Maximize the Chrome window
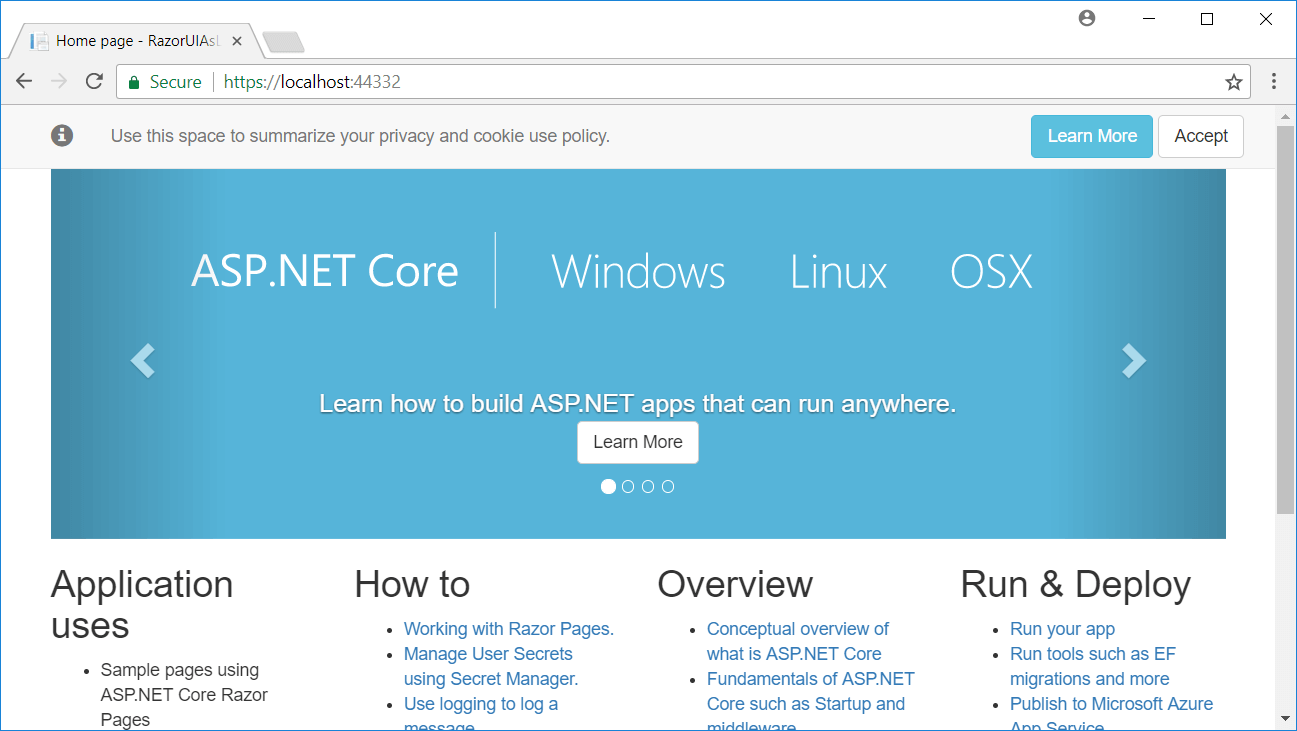Image resolution: width=1297 pixels, height=731 pixels. (x=1207, y=18)
